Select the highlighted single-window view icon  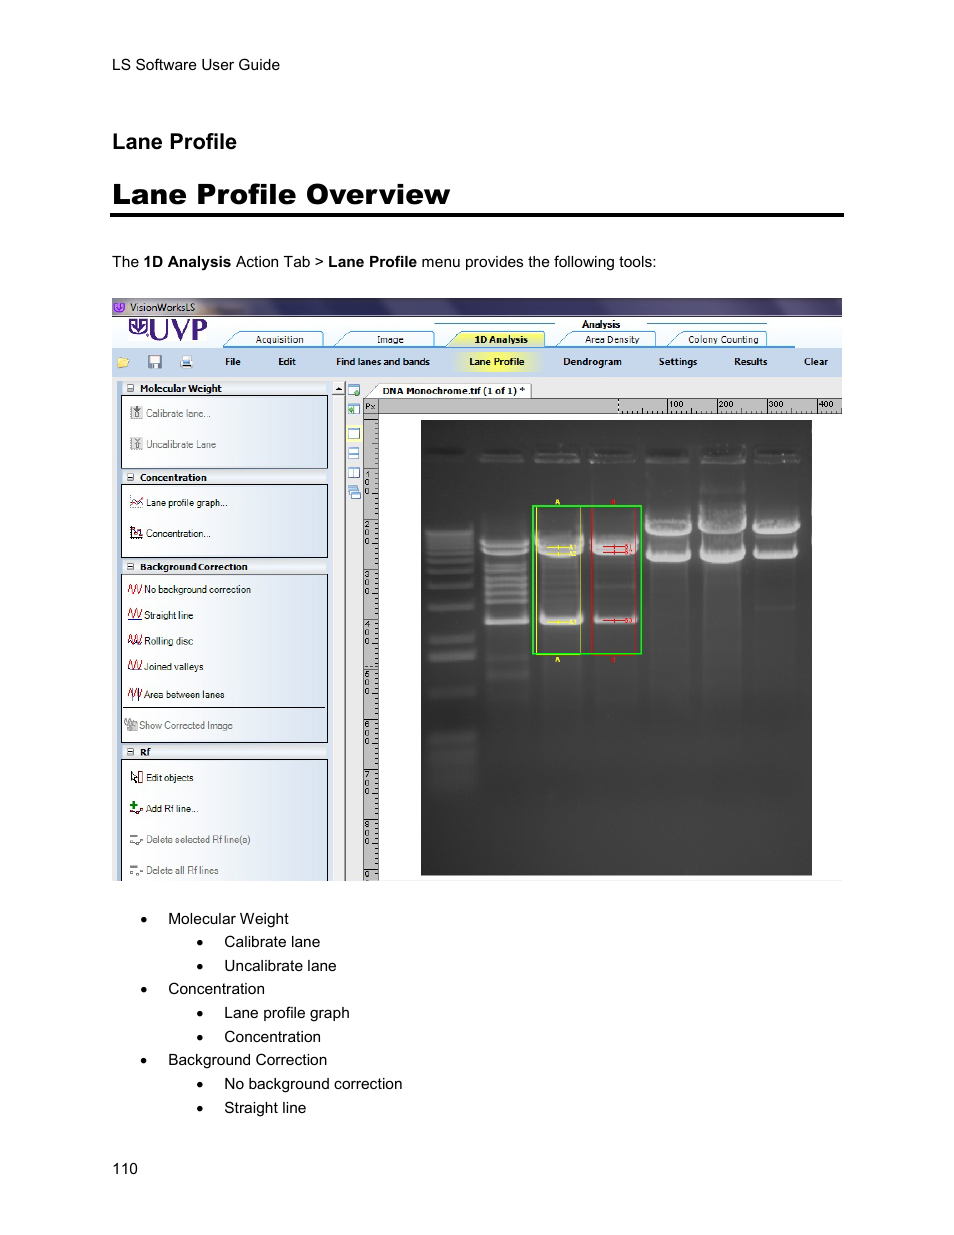pos(354,434)
